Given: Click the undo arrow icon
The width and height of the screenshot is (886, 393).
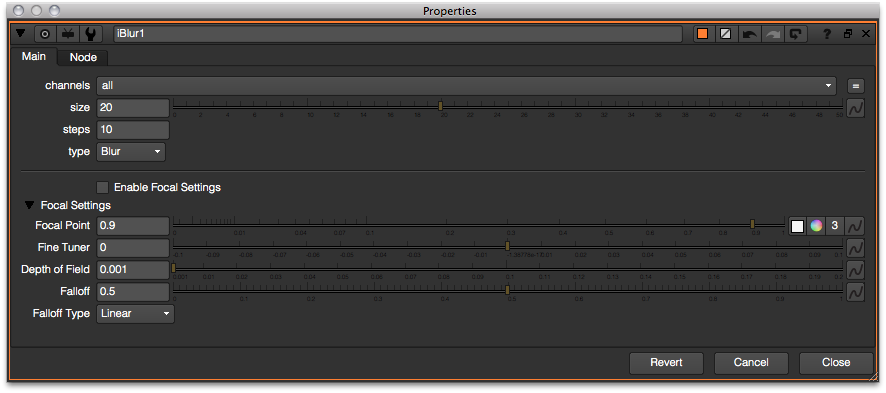Looking at the screenshot, I should (x=749, y=34).
